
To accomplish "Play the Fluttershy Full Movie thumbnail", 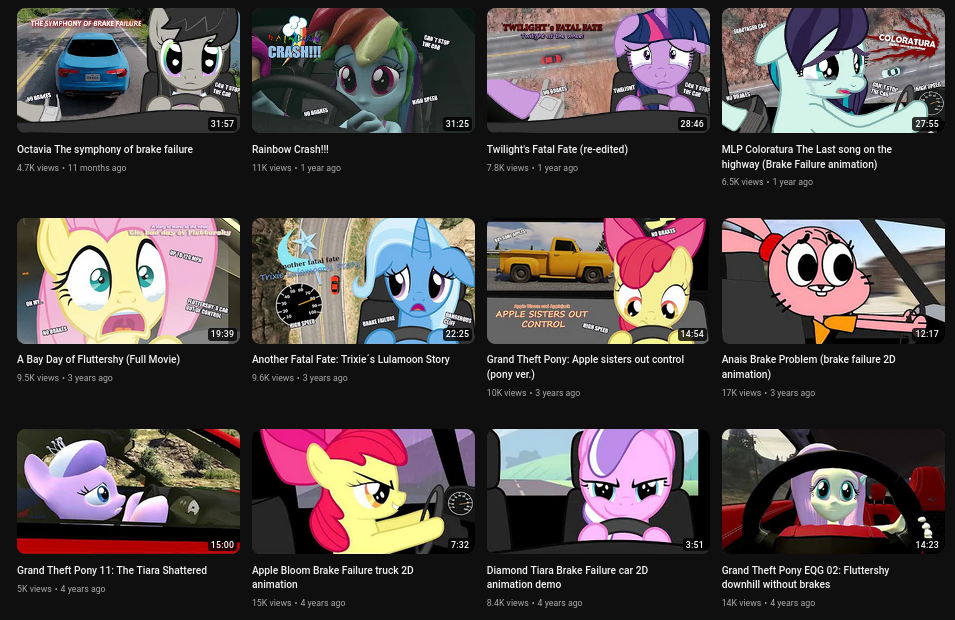I will pyautogui.click(x=129, y=281).
